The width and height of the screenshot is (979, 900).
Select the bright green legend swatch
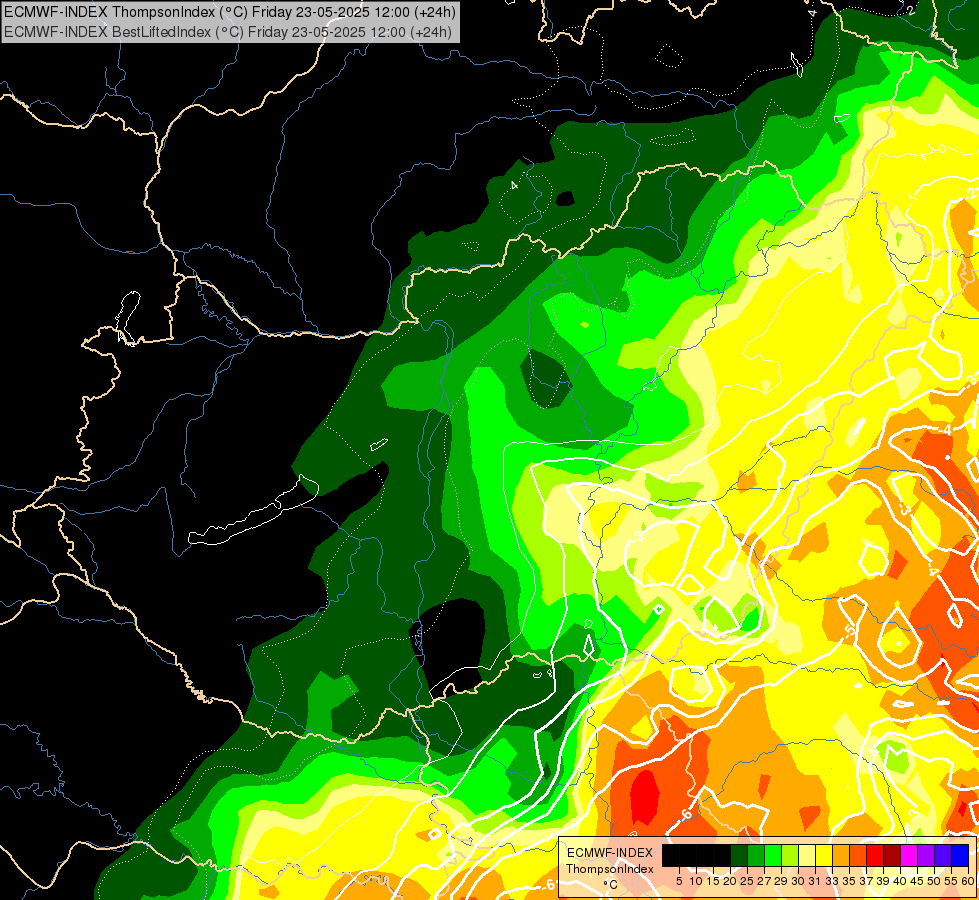coord(772,856)
